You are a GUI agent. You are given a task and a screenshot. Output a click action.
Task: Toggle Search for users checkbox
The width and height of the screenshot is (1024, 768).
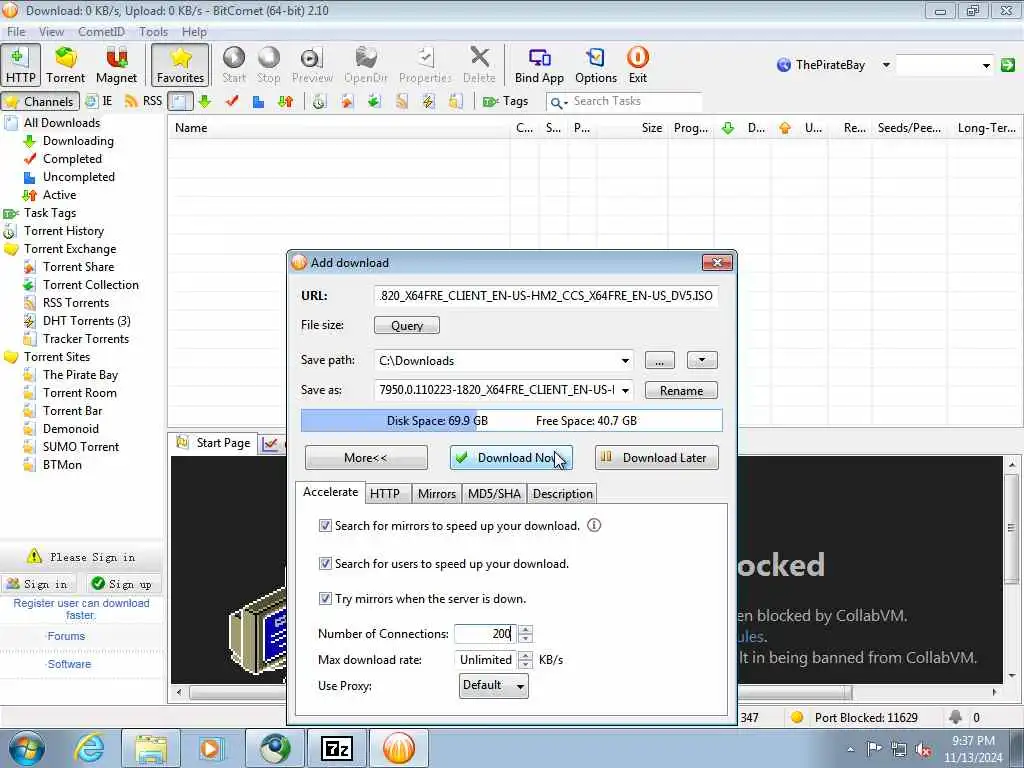pyautogui.click(x=325, y=563)
